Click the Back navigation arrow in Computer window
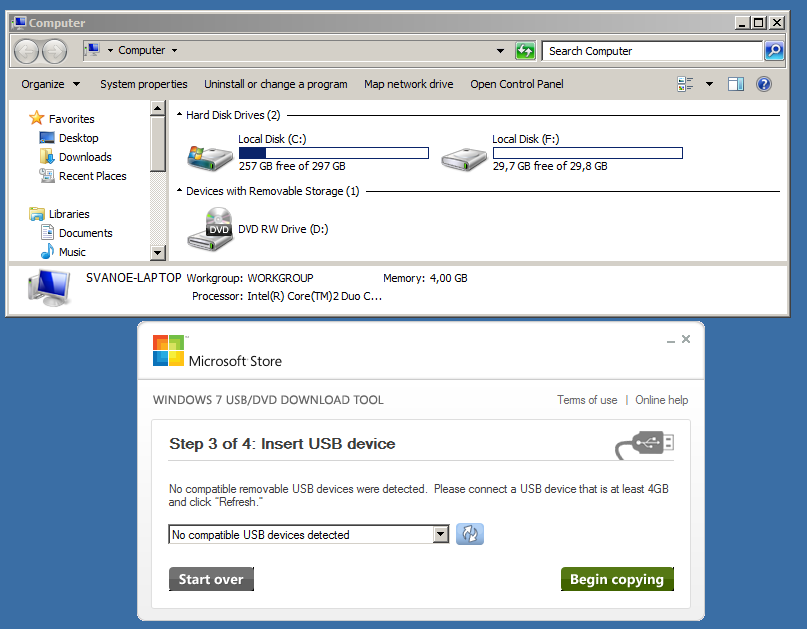The height and width of the screenshot is (629, 807). tap(26, 51)
